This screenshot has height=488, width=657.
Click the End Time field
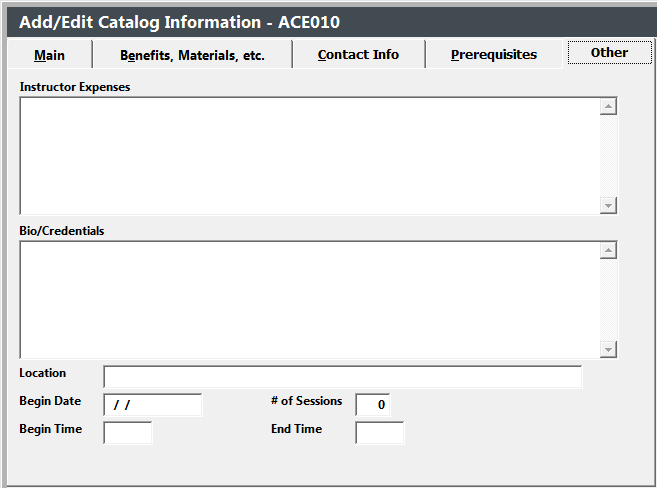380,433
